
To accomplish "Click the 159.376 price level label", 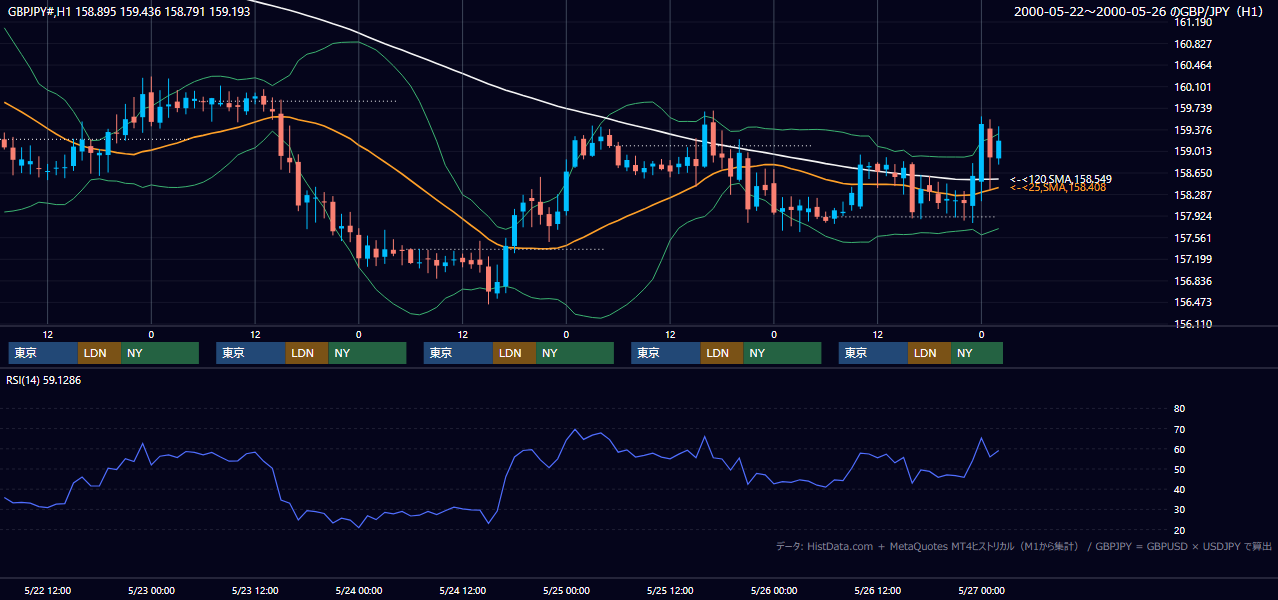I will click(x=1194, y=130).
